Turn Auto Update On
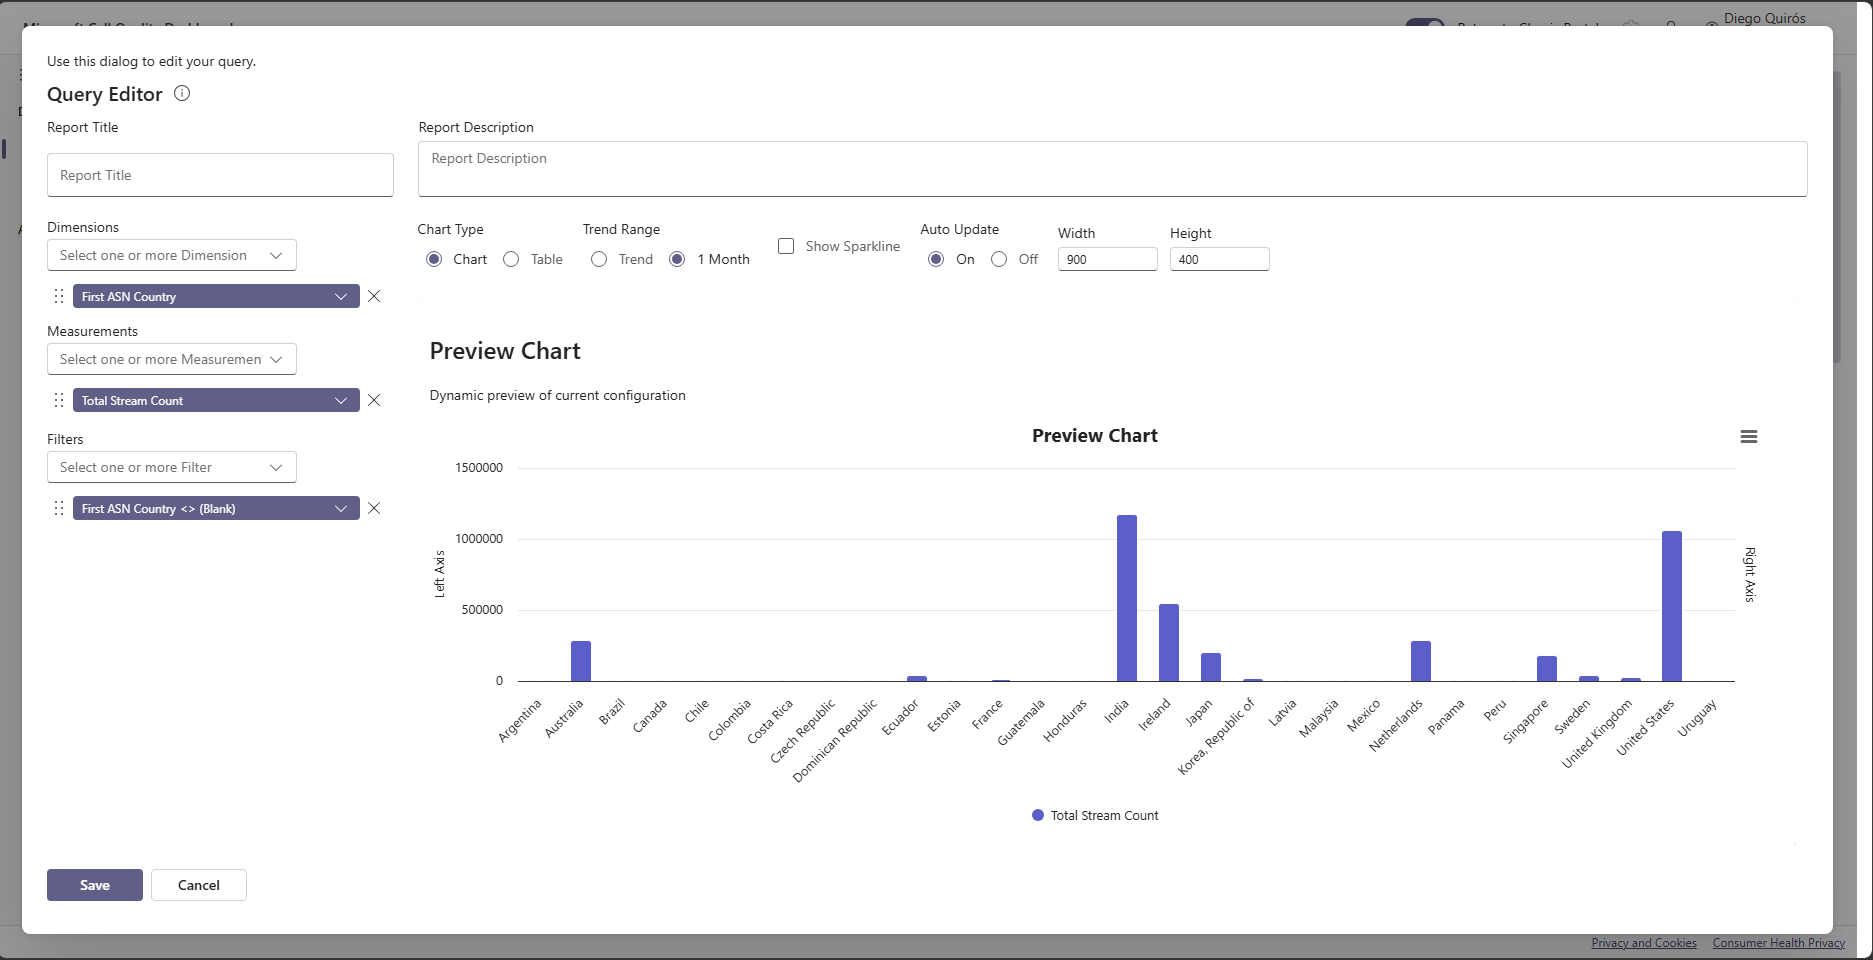 click(936, 259)
